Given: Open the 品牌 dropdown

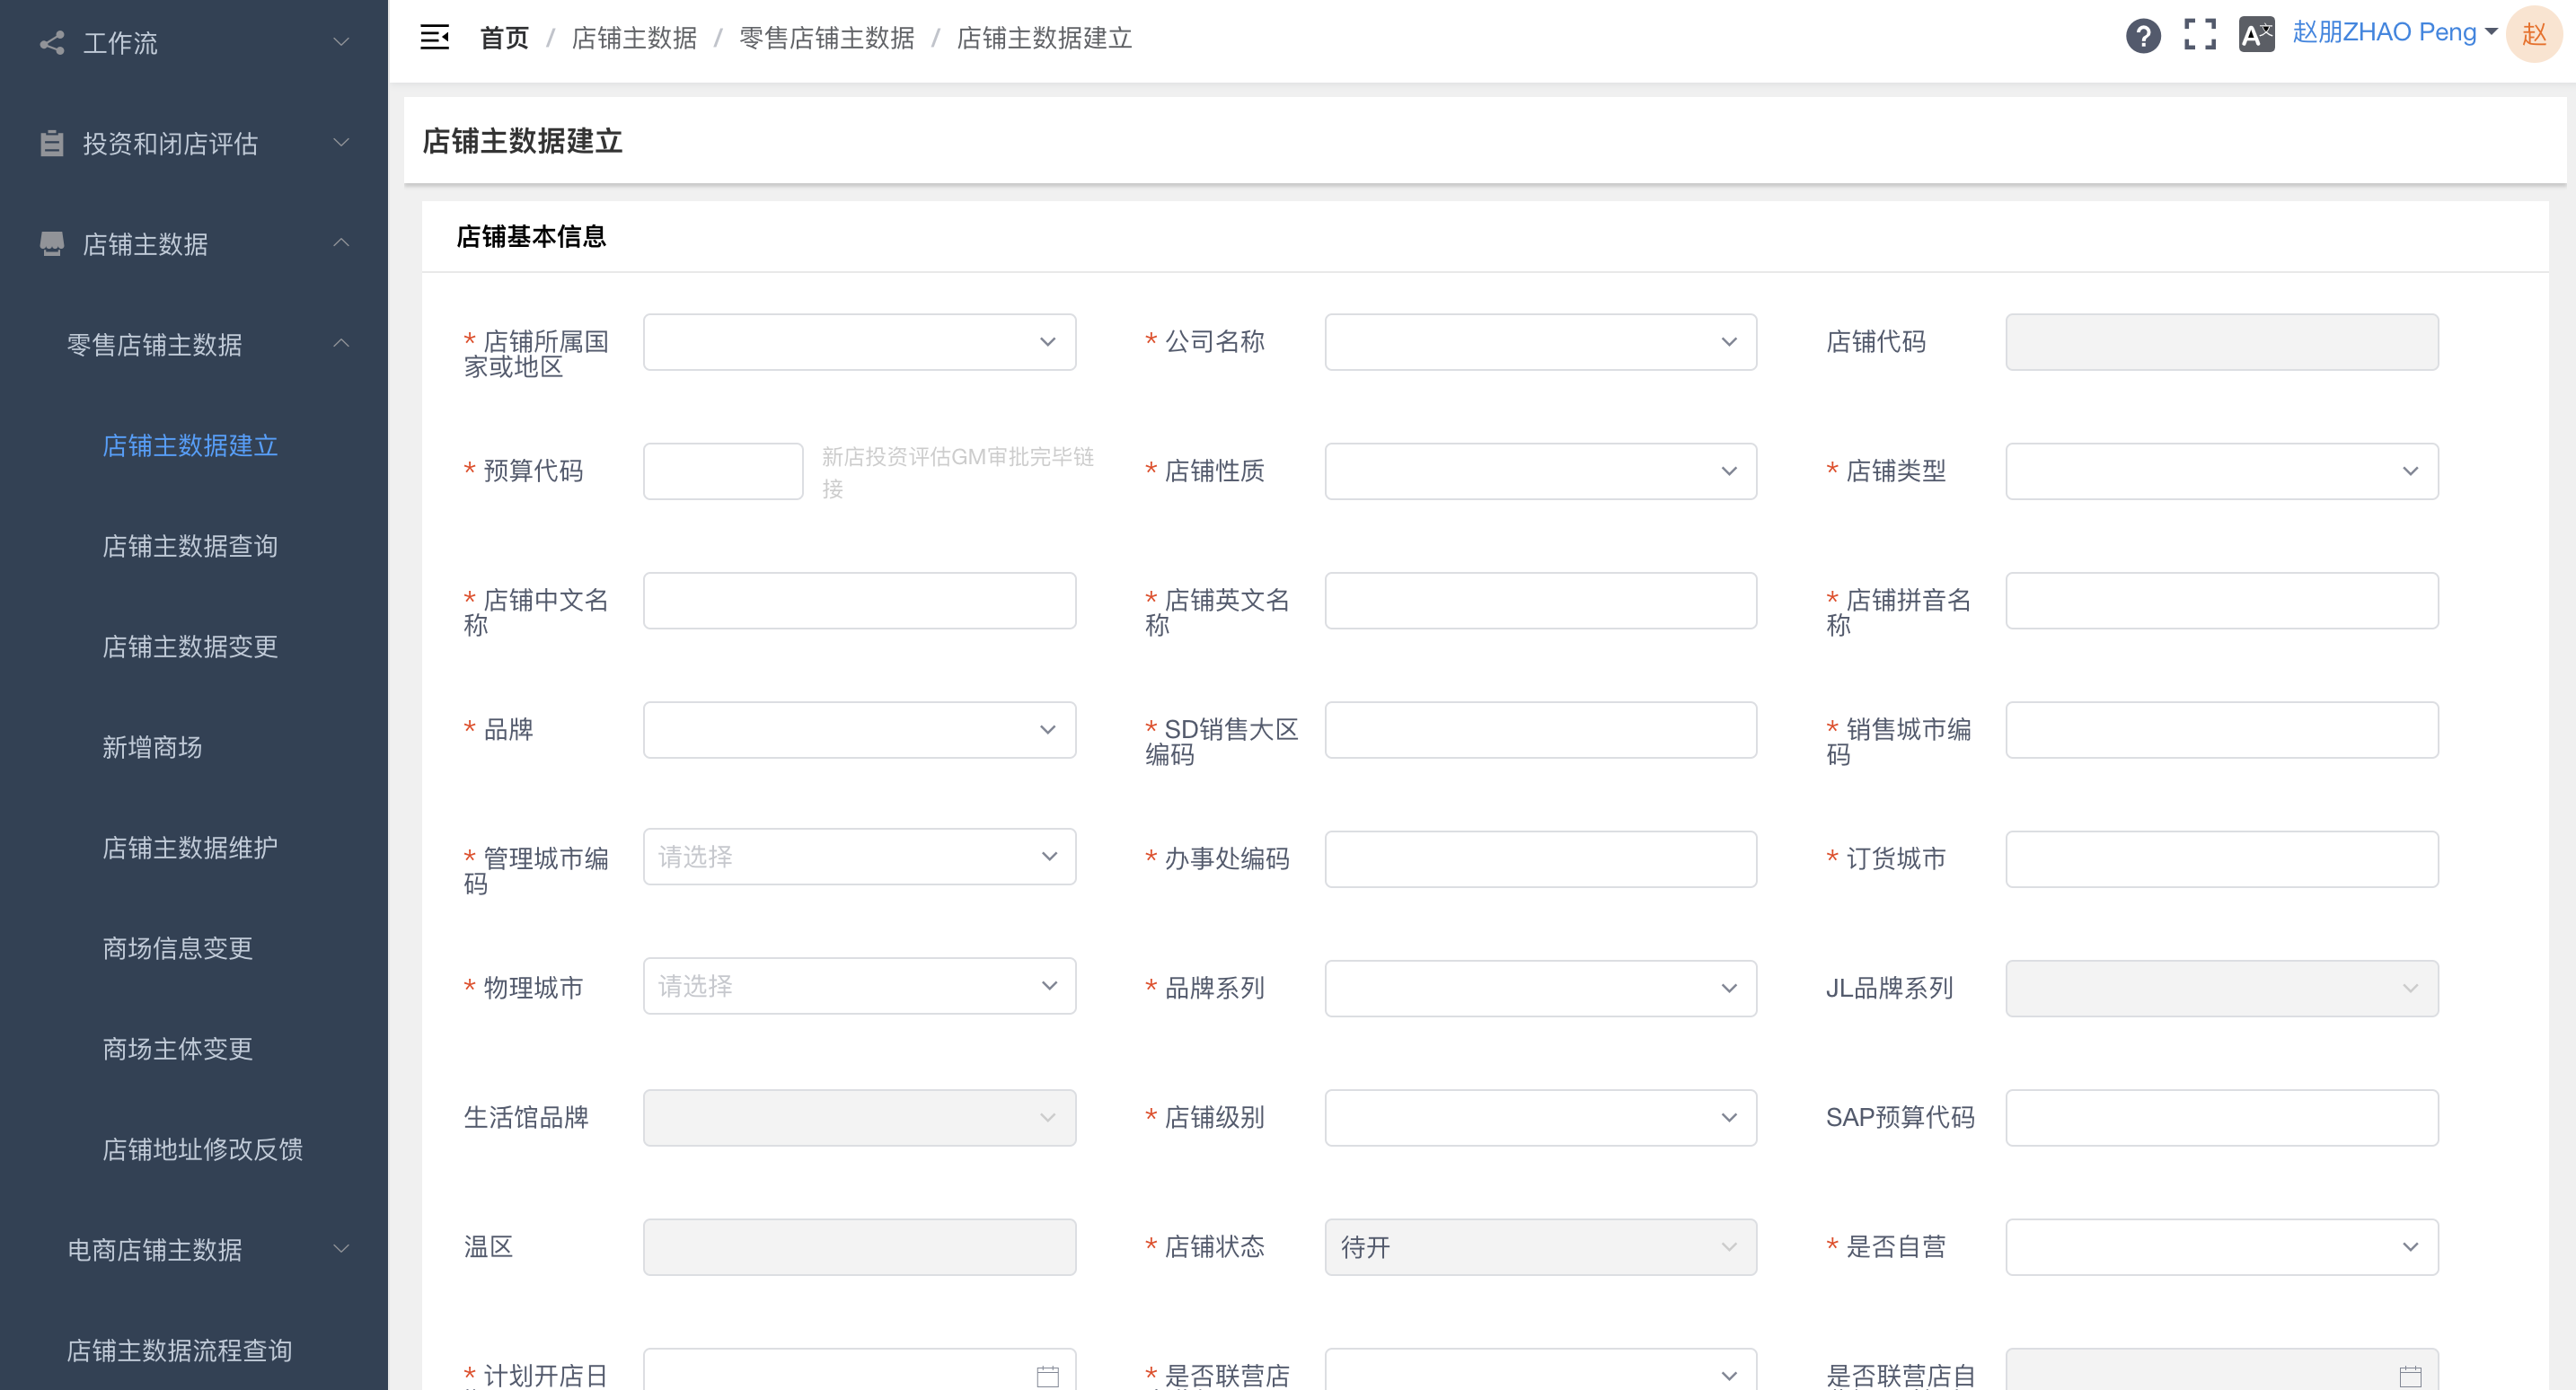Looking at the screenshot, I should click(859, 730).
